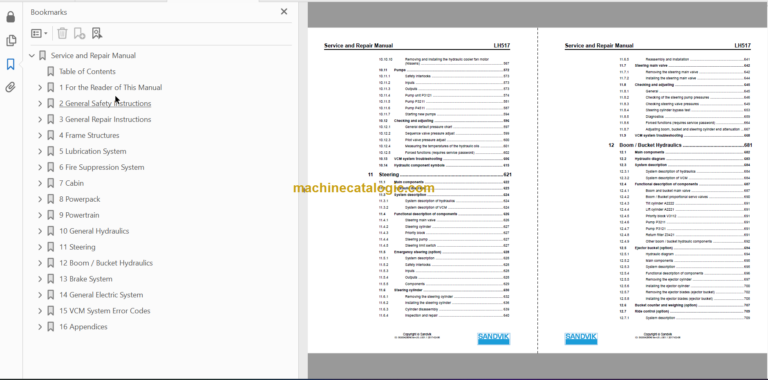
Task: Expand 1 For the Reader of This Manual
Action: click(x=40, y=88)
